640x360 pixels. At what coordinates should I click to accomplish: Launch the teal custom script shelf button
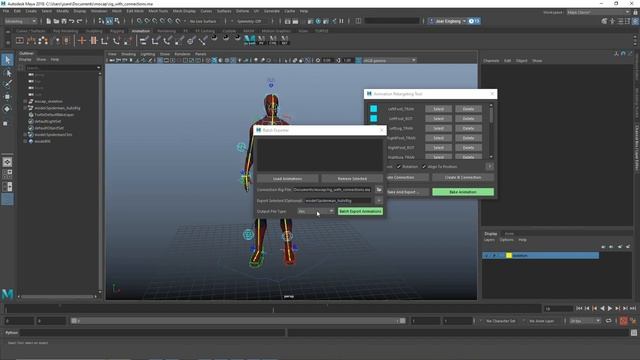(x=249, y=40)
